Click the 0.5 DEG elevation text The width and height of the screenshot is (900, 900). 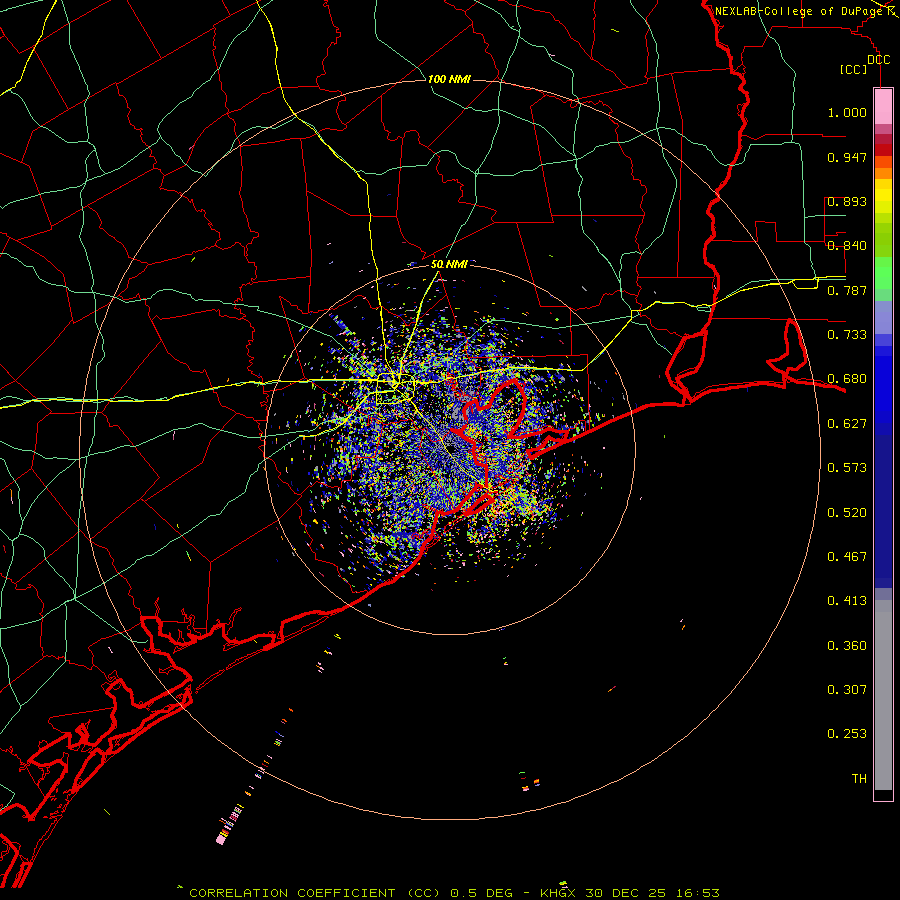(482, 893)
